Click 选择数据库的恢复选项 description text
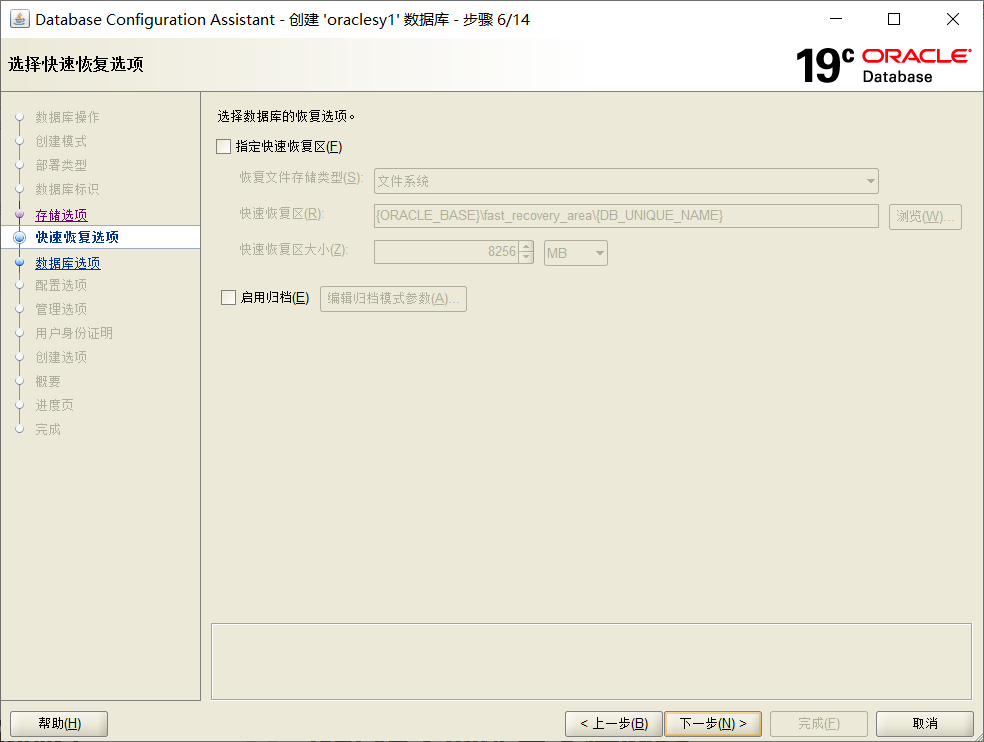984x742 pixels. [286, 116]
